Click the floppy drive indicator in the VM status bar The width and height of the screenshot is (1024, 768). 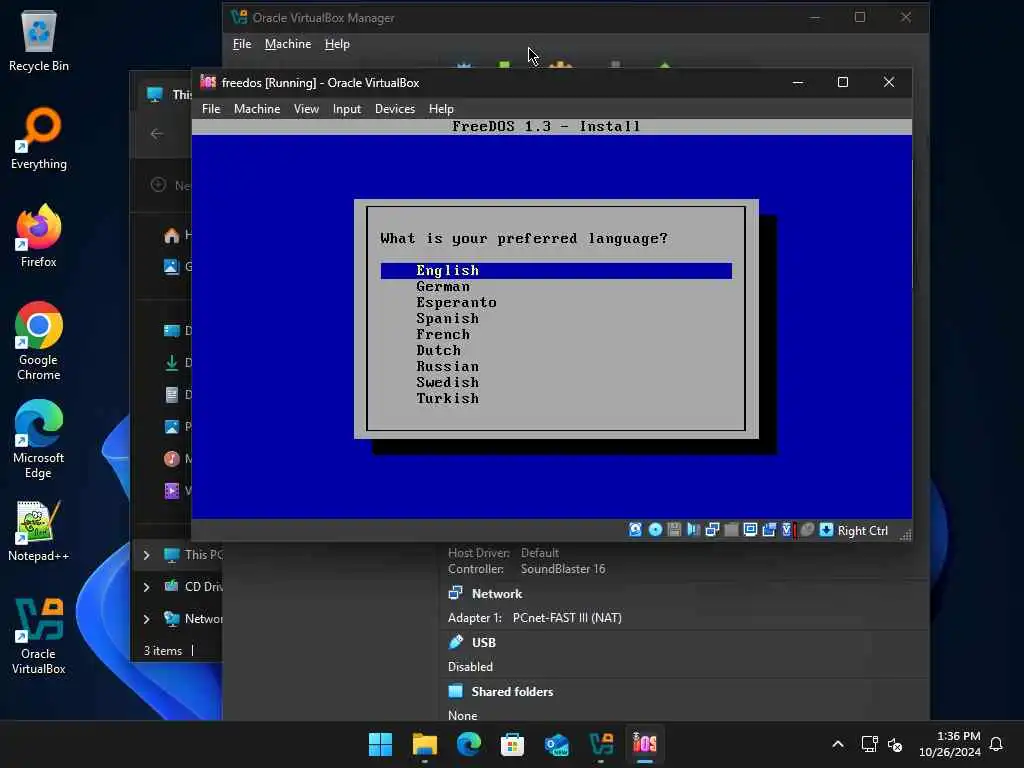coord(674,530)
